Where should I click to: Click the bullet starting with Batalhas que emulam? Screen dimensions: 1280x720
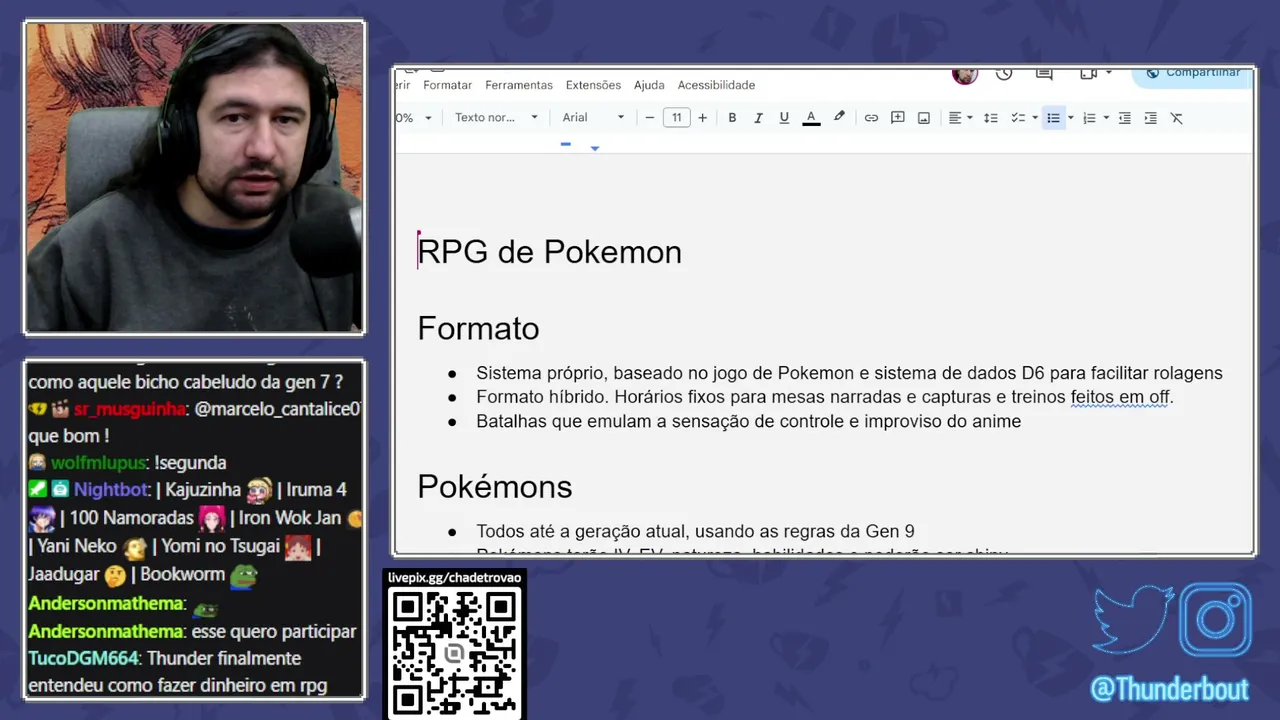[x=748, y=421]
